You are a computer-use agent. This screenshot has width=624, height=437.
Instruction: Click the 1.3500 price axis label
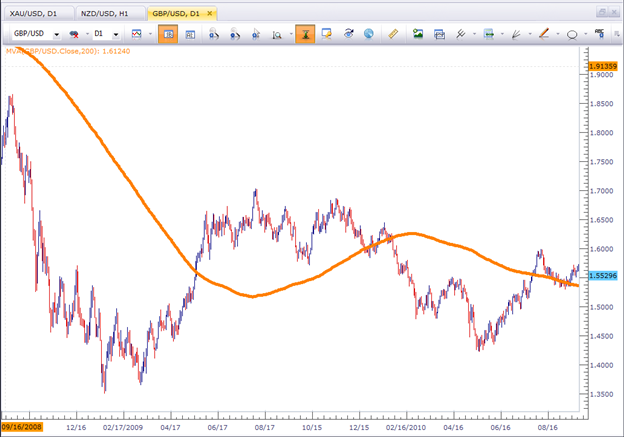tap(602, 394)
